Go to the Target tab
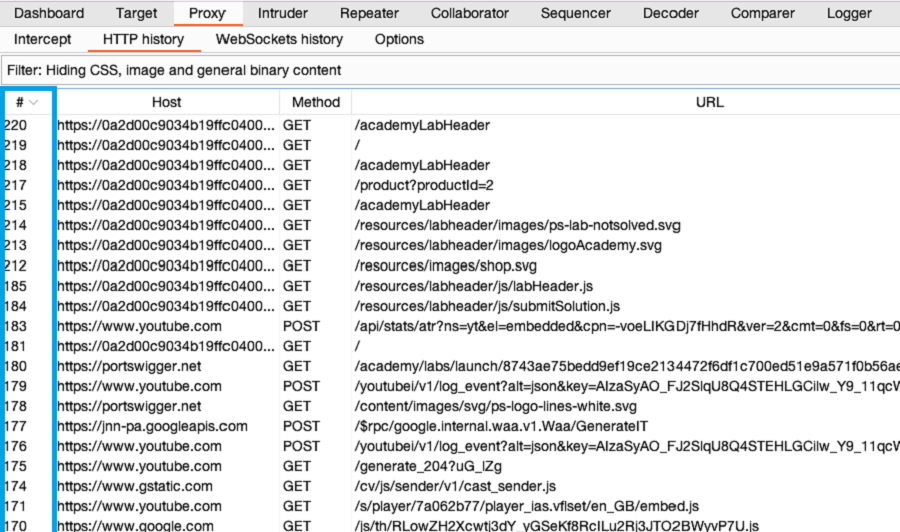This screenshot has width=900, height=532. coord(136,14)
